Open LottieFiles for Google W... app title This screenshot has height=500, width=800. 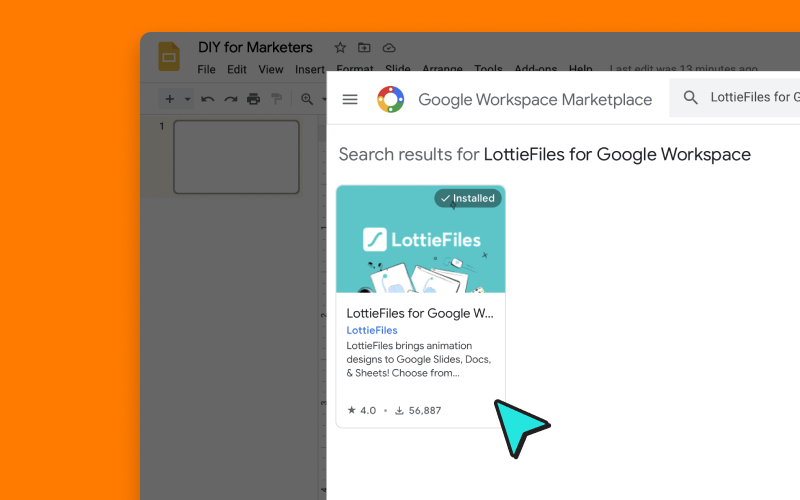pos(420,313)
